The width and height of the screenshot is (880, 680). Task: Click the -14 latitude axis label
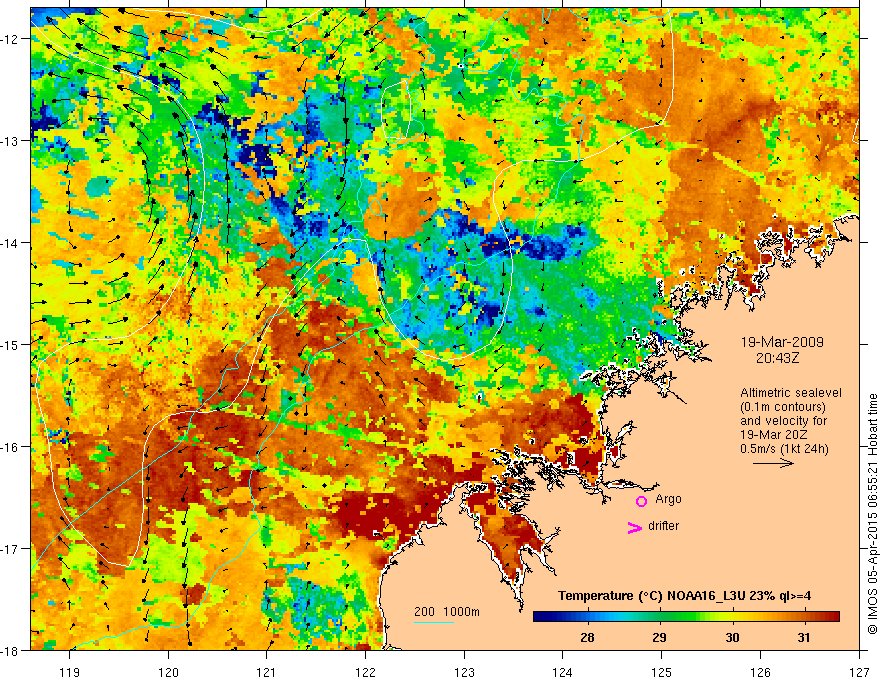pos(10,242)
